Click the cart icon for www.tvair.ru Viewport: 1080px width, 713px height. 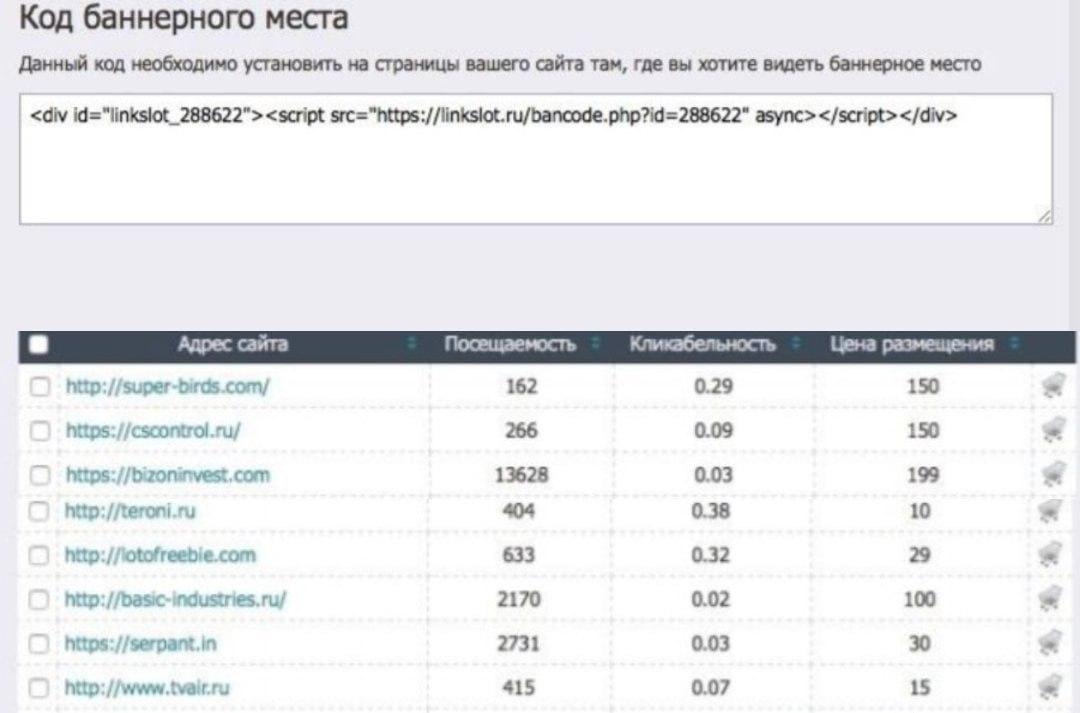pos(1052,687)
